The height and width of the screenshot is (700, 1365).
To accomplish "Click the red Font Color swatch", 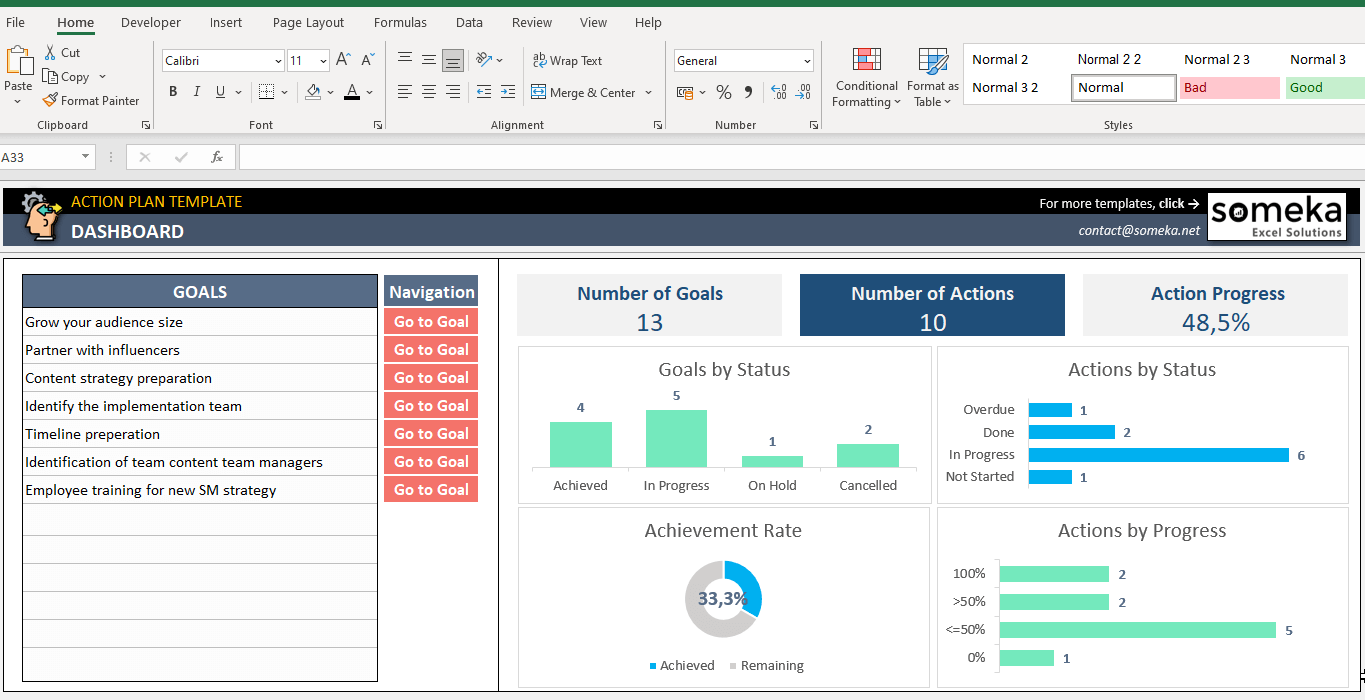I will point(353,92).
